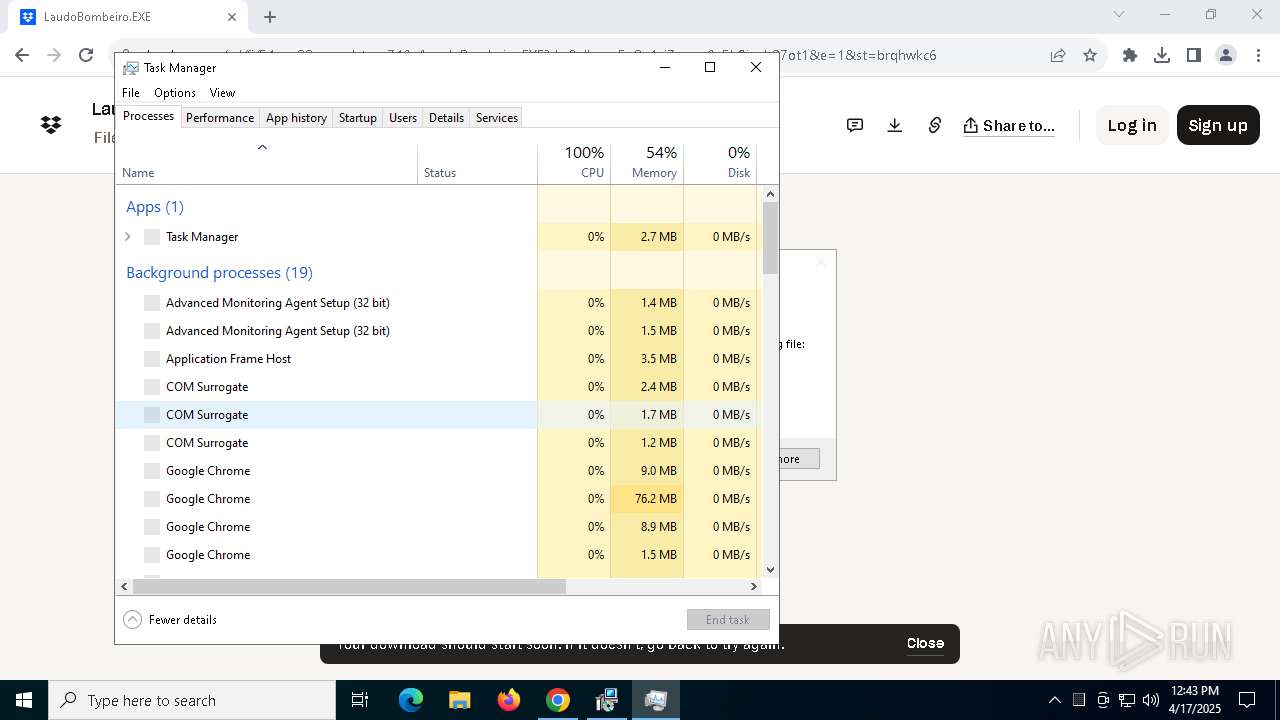Switch to the Performance tab
This screenshot has height=720, width=1280.
(x=220, y=117)
